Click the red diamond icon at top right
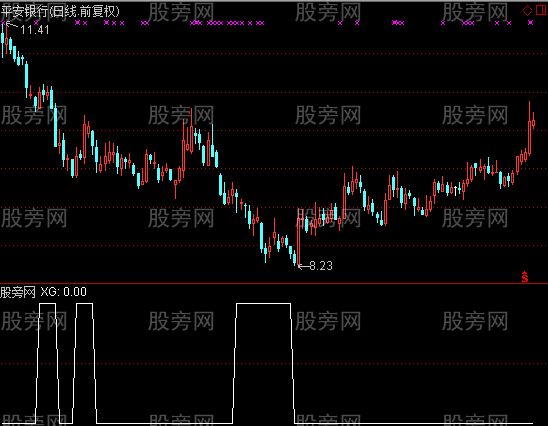Screen dimensions: 548x426 pyautogui.click(x=527, y=10)
